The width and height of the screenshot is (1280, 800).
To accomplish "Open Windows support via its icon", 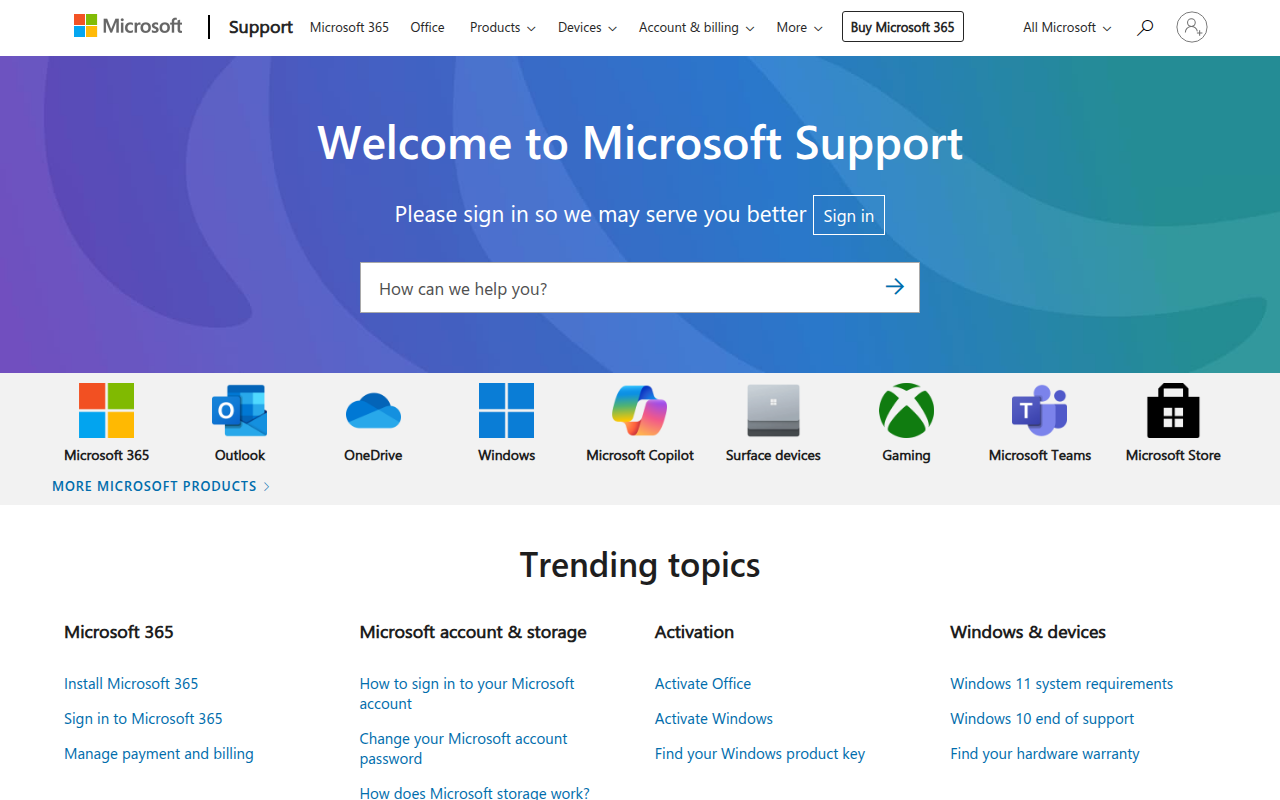I will click(x=506, y=411).
